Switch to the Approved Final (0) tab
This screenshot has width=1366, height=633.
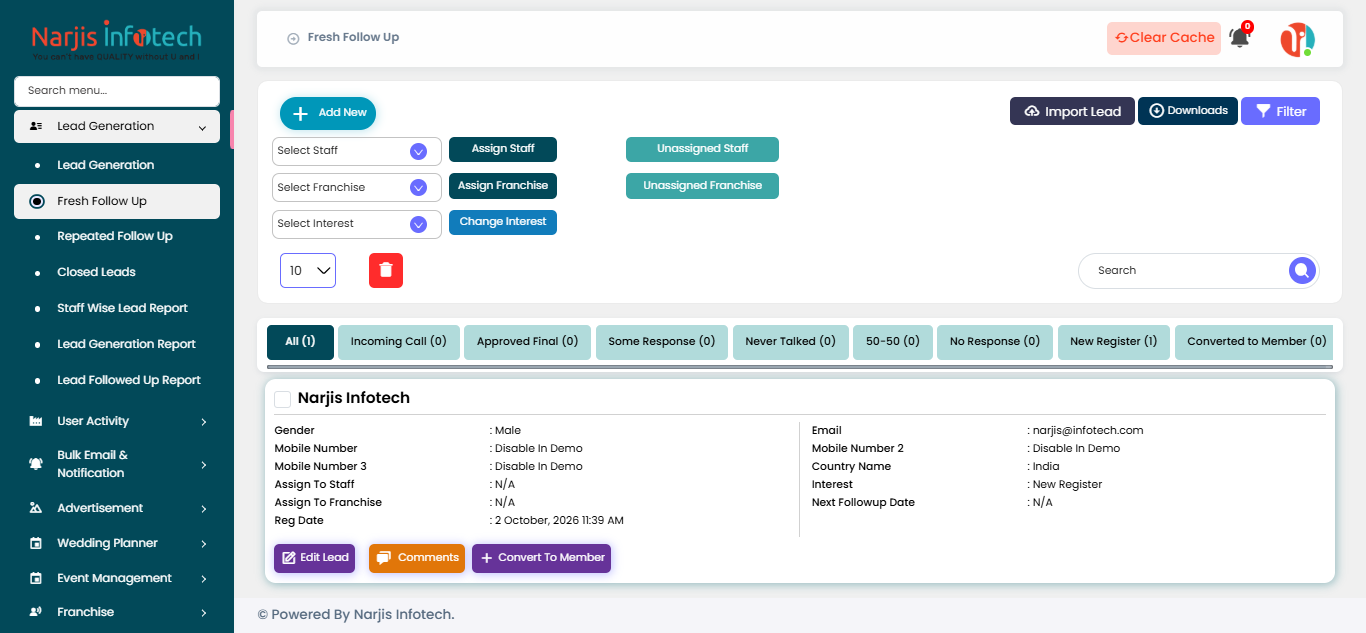point(528,342)
